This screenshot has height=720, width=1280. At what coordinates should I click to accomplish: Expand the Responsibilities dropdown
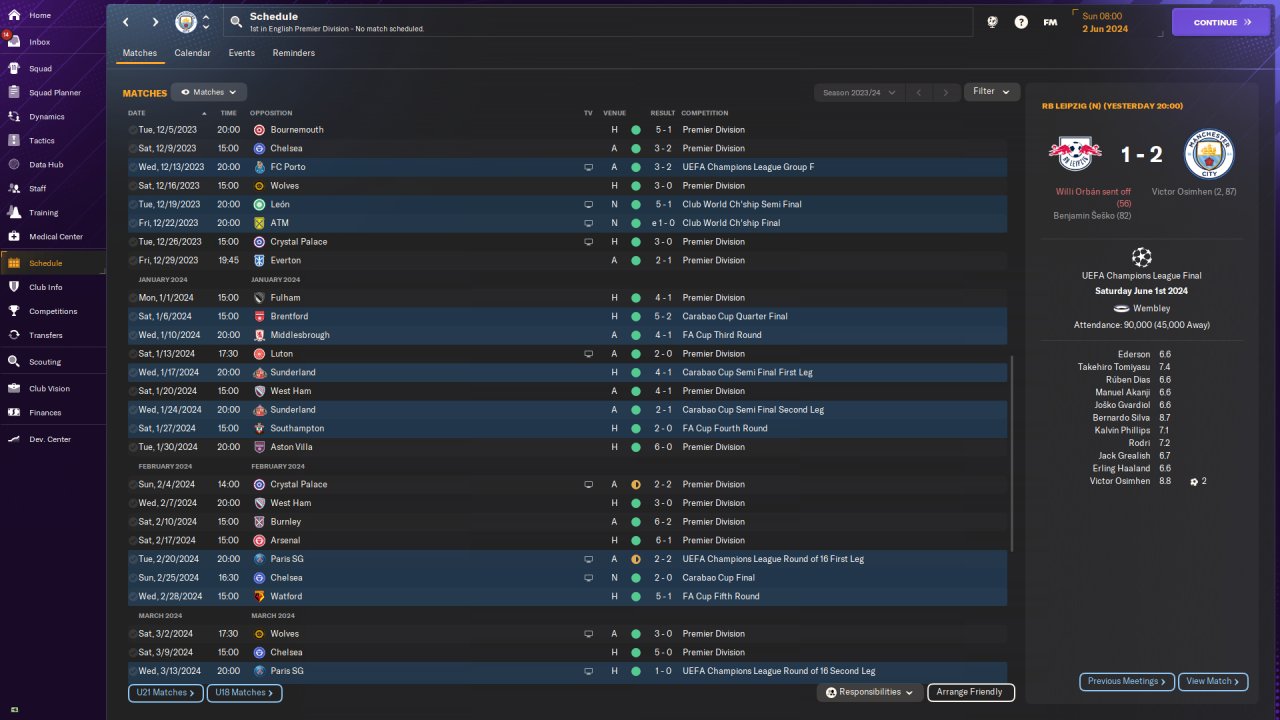(x=869, y=692)
